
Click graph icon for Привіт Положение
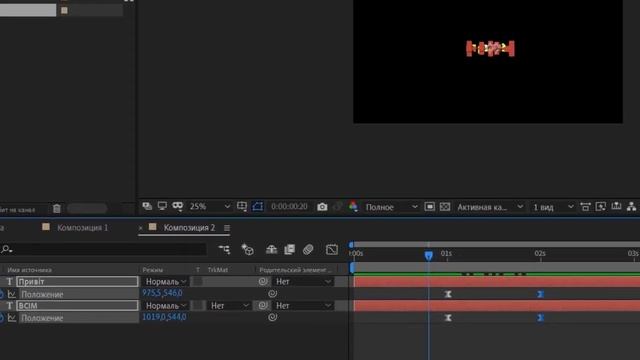12,294
